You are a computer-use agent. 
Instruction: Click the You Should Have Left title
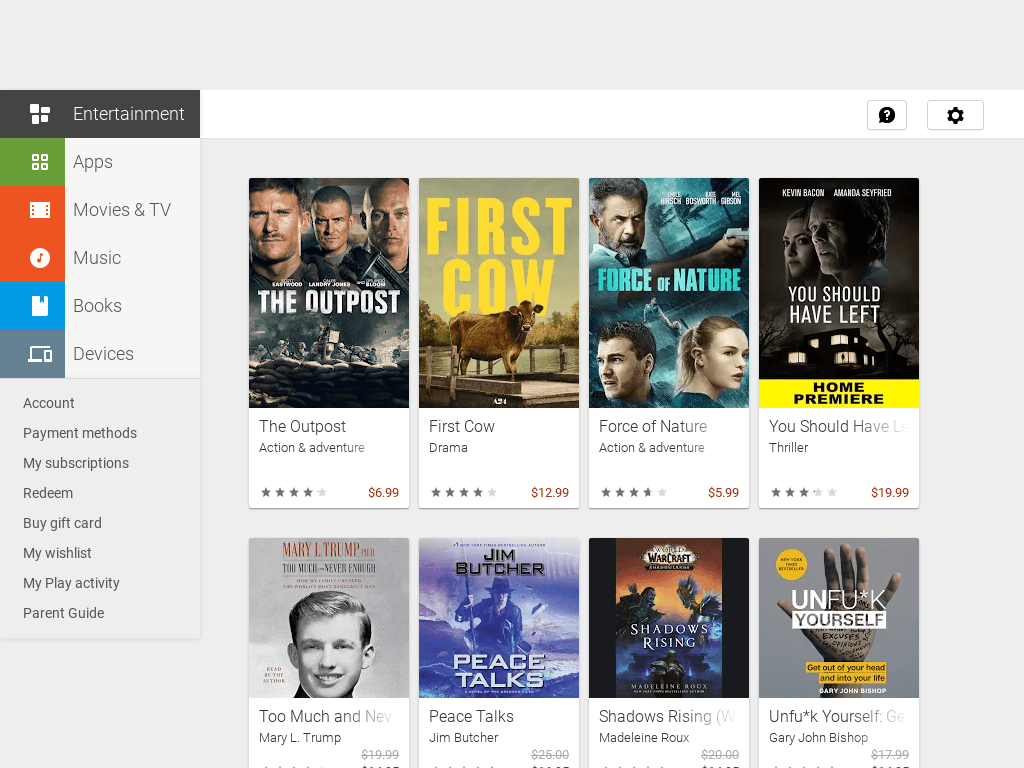839,426
